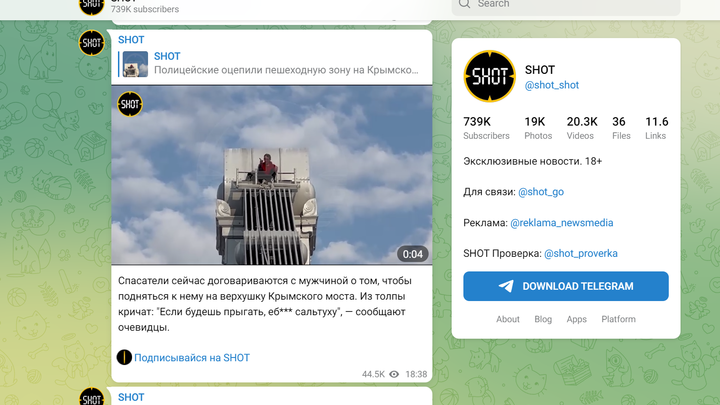Open the About footer link

[507, 319]
